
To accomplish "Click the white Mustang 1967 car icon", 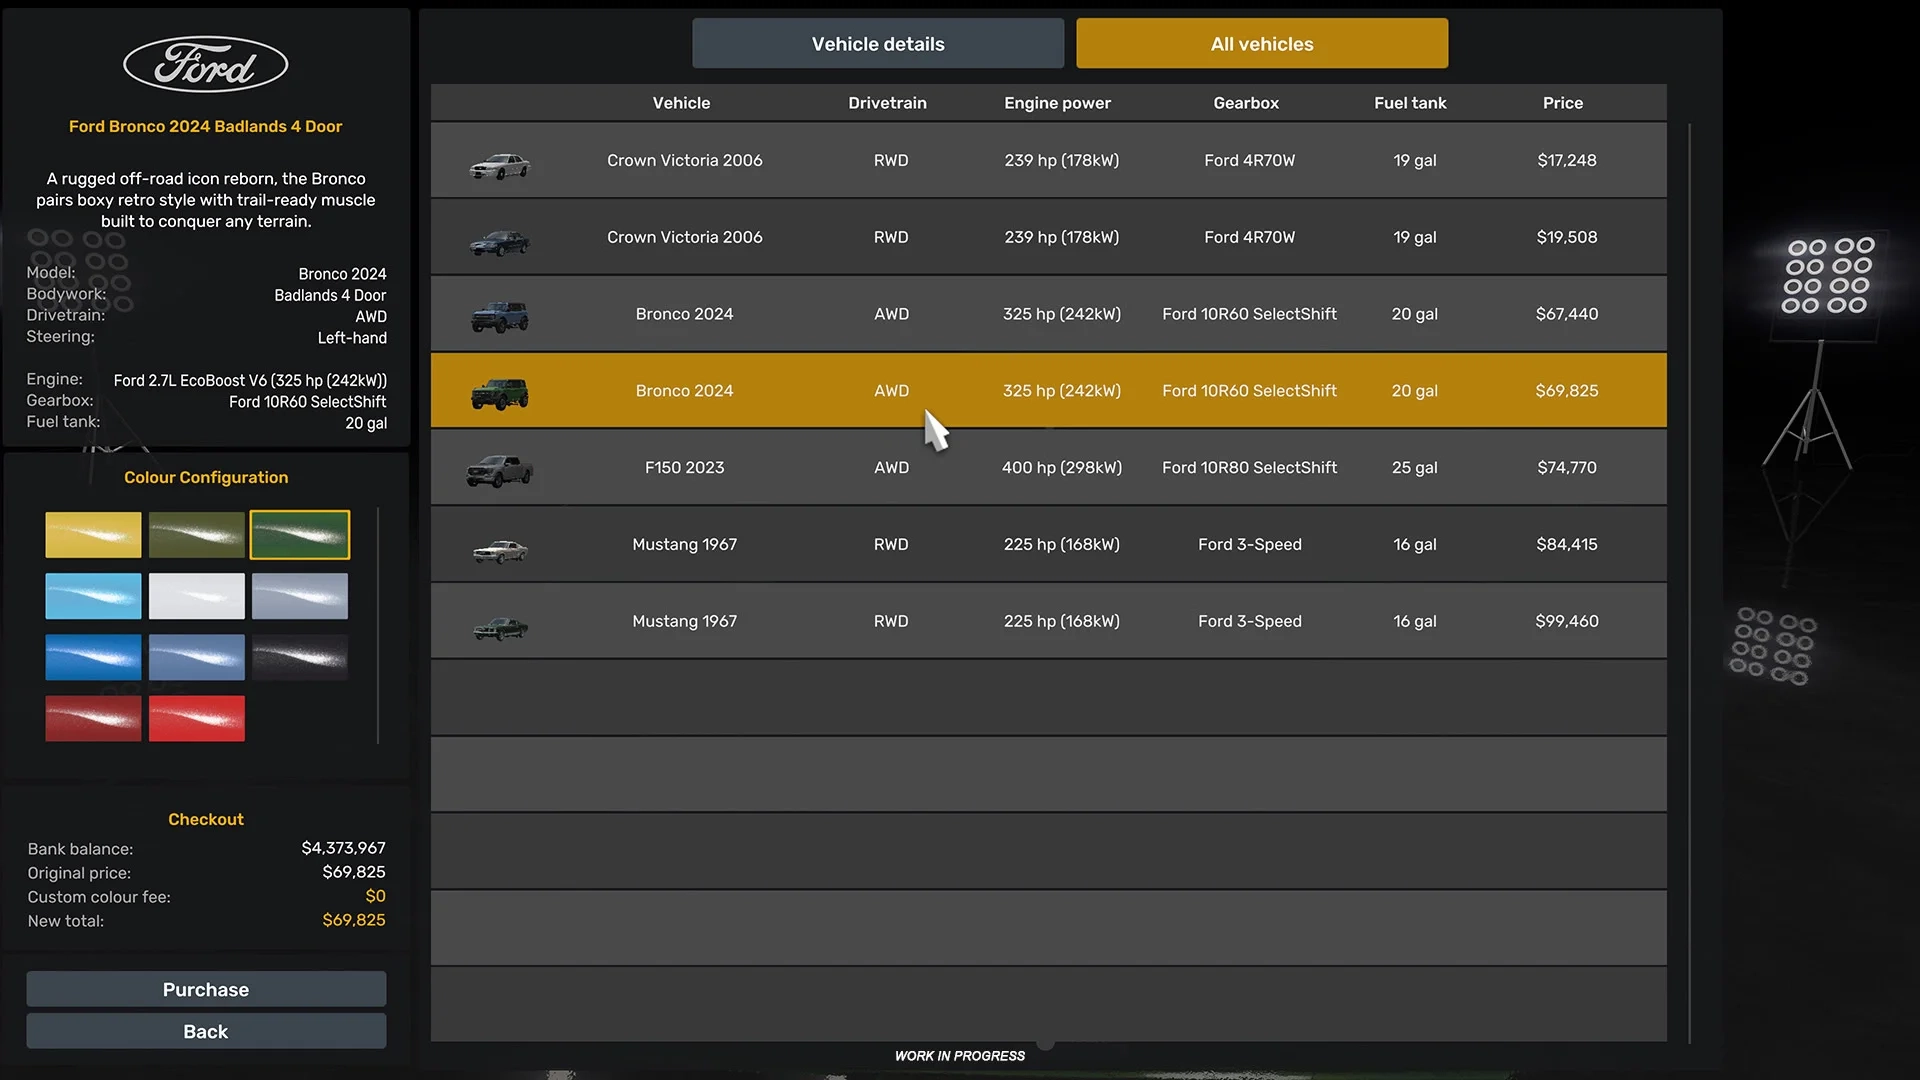I will pyautogui.click(x=500, y=550).
